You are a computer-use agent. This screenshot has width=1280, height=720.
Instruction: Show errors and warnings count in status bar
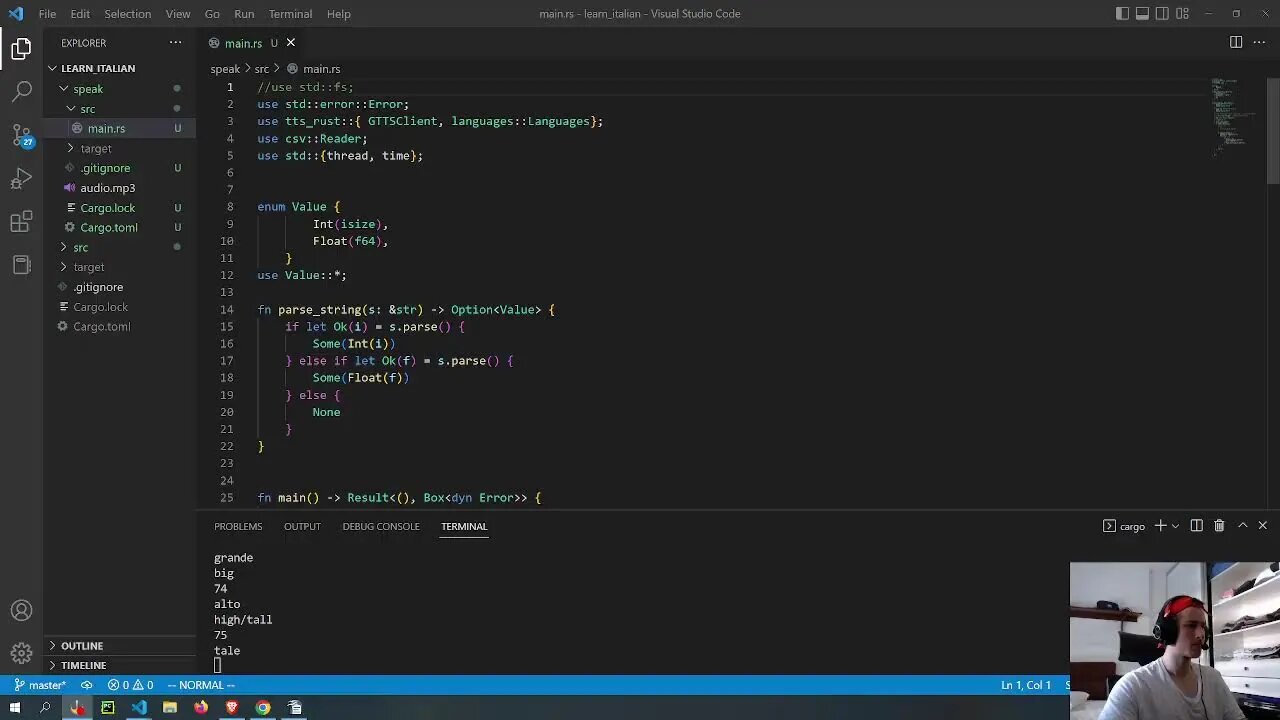[131, 685]
